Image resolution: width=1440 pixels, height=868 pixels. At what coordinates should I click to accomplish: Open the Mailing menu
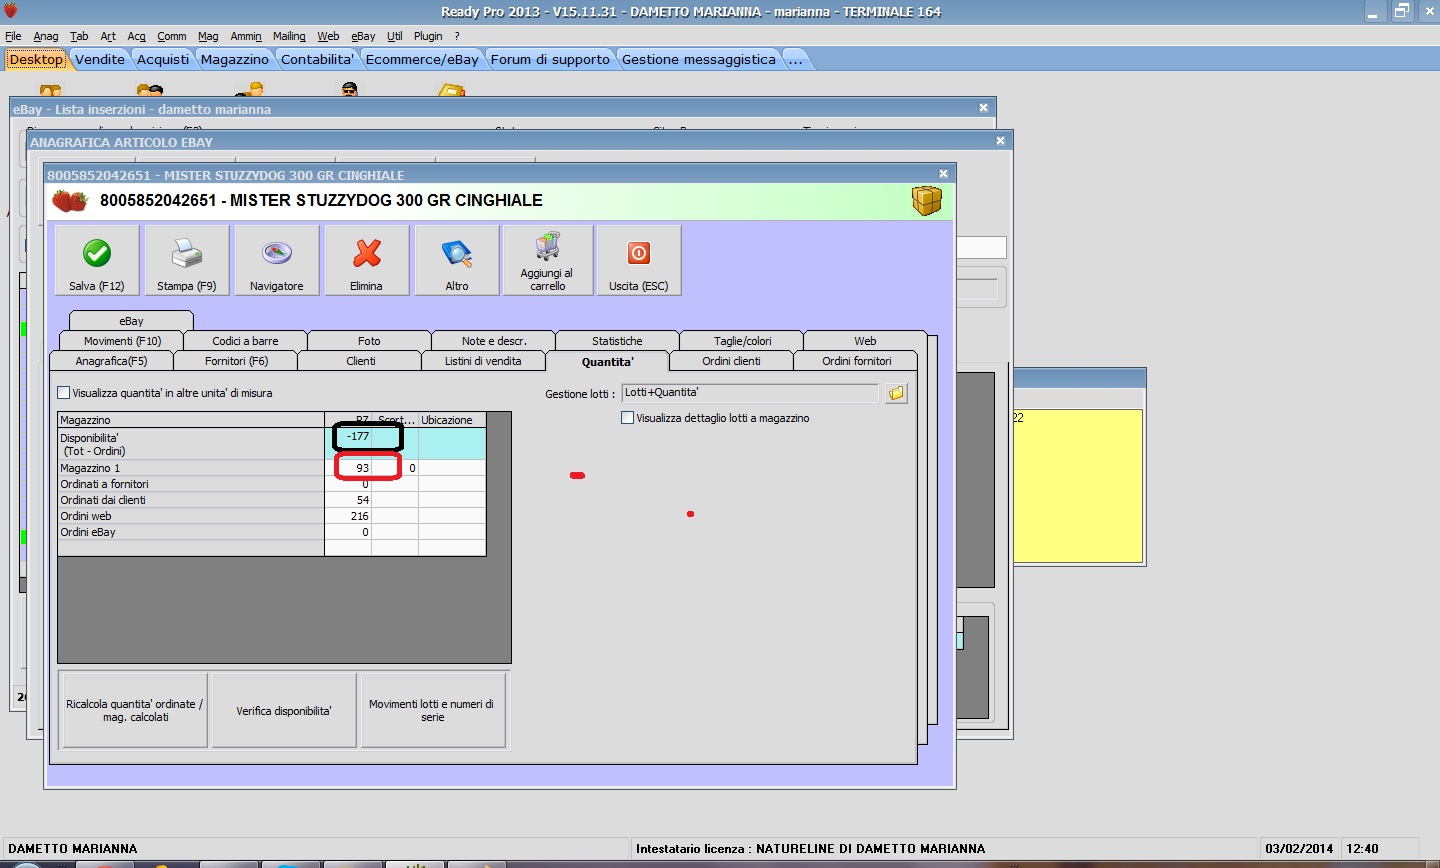[289, 36]
